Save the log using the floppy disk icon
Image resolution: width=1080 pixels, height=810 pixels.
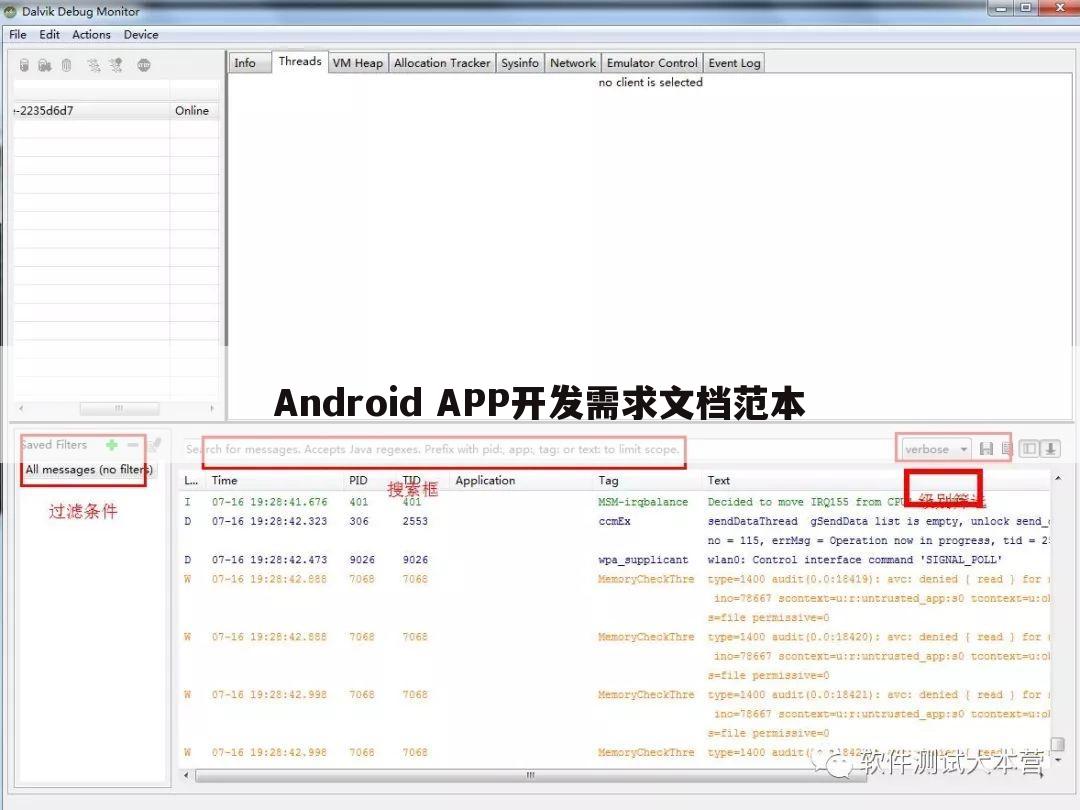(x=986, y=449)
